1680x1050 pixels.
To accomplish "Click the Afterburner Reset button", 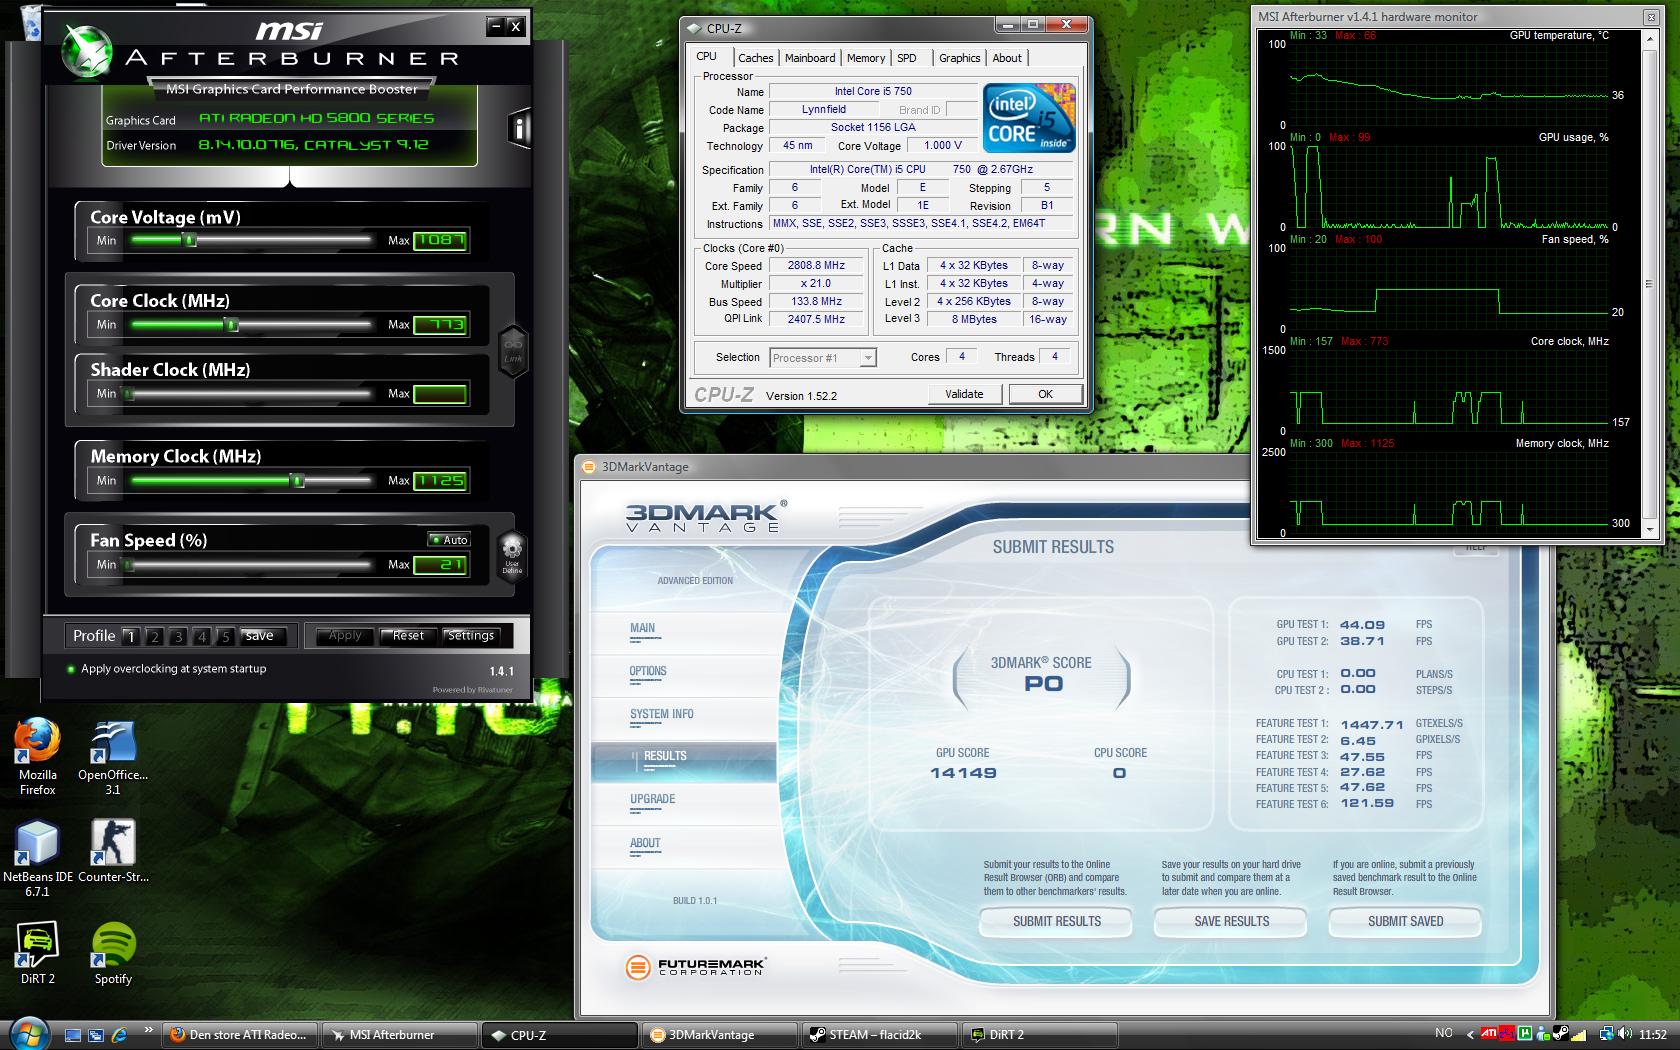I will [408, 636].
